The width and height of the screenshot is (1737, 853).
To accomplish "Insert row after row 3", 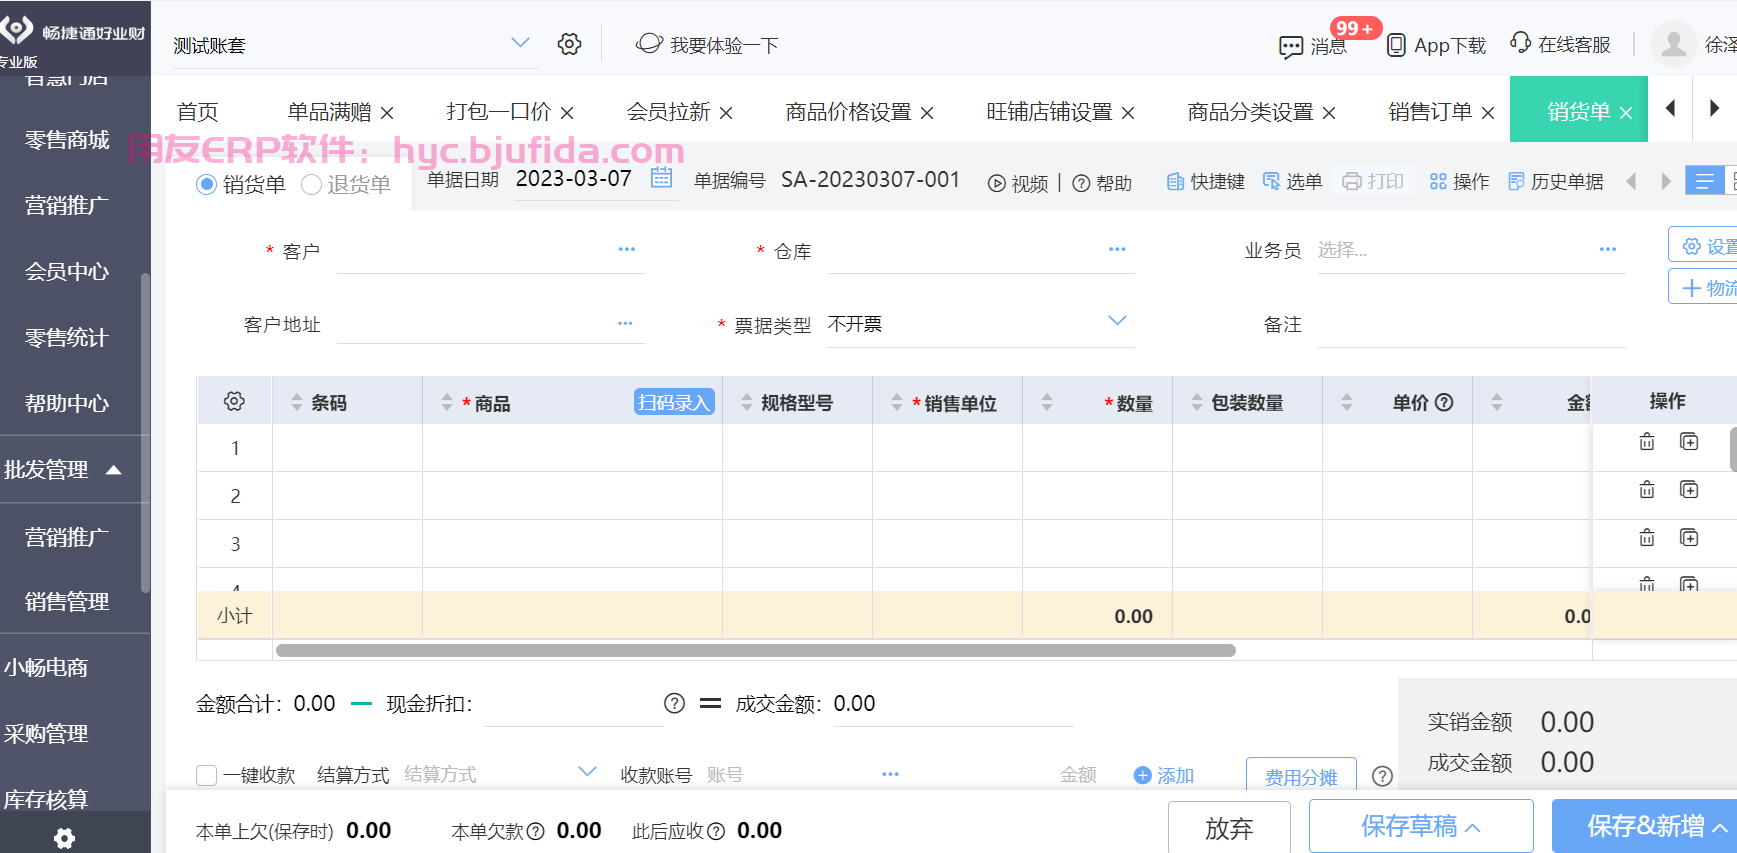I will (x=1689, y=538).
